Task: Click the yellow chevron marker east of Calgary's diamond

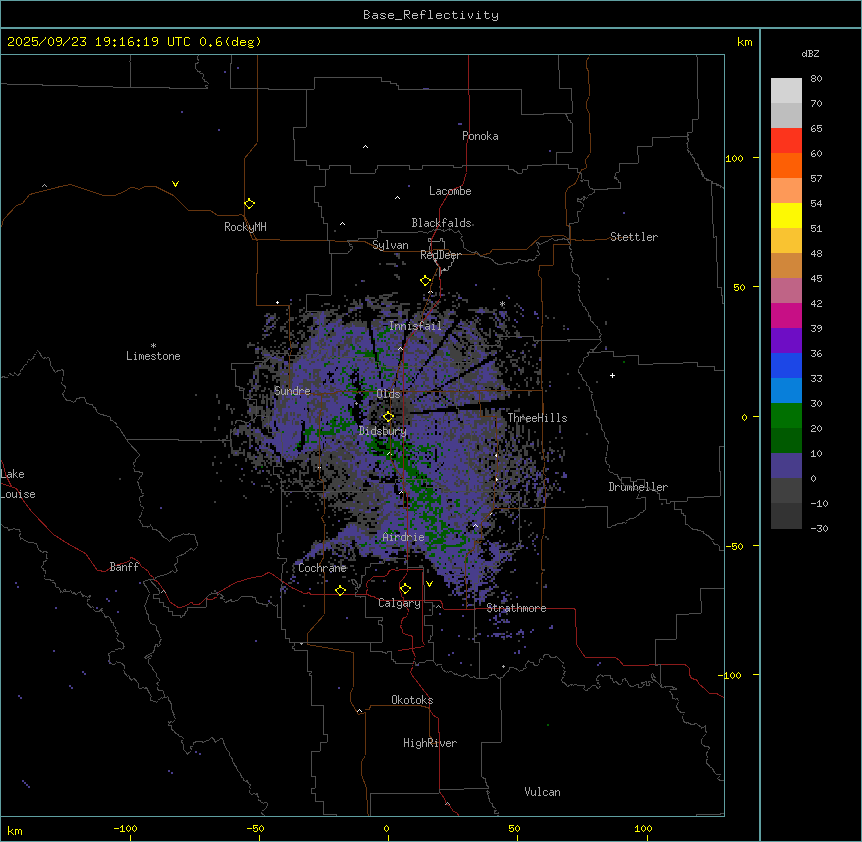Action: click(x=429, y=583)
